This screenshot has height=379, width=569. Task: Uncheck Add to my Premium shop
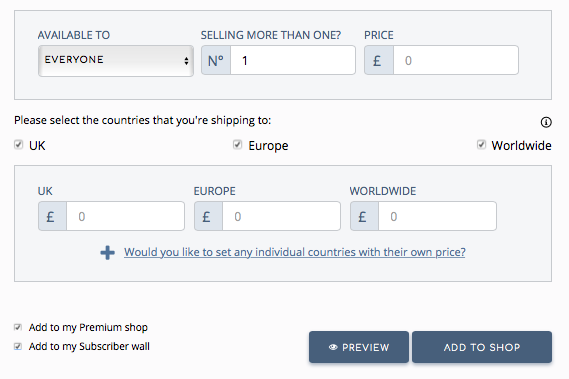point(18,327)
